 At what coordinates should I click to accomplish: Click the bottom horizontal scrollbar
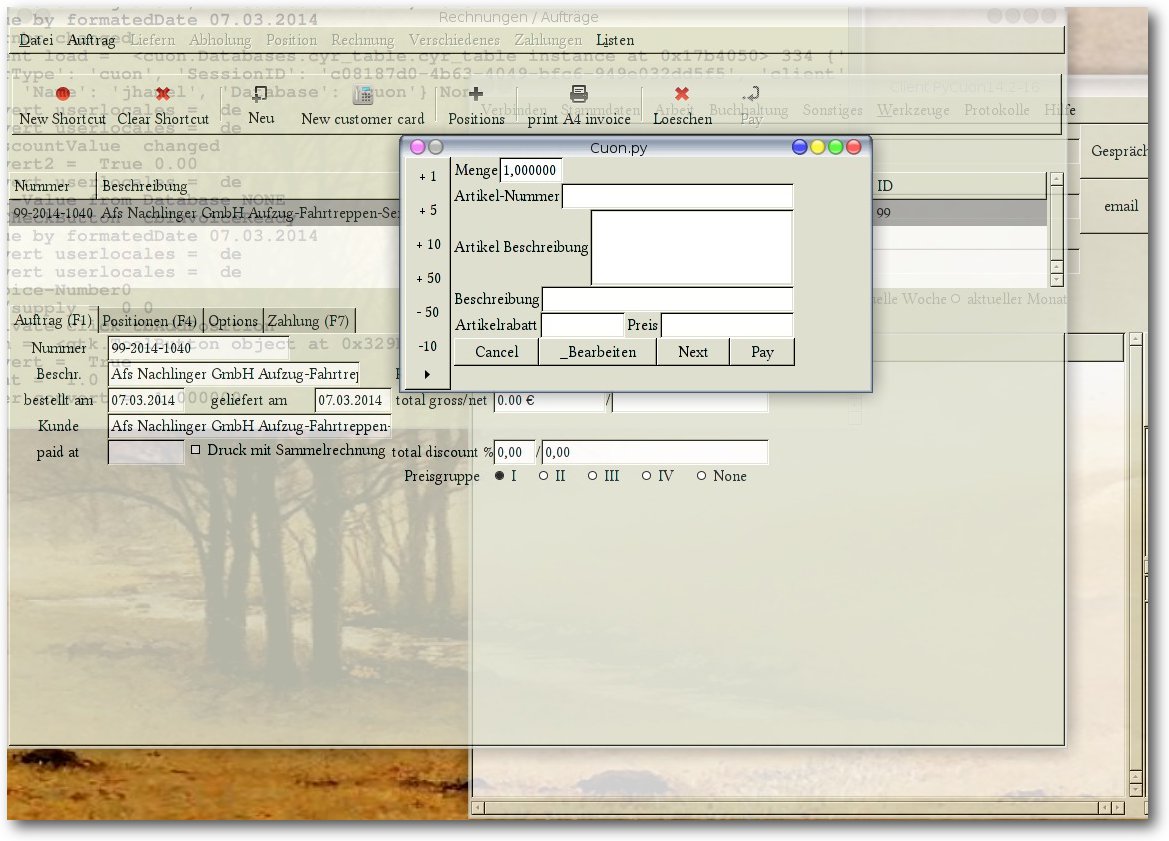(x=798, y=807)
